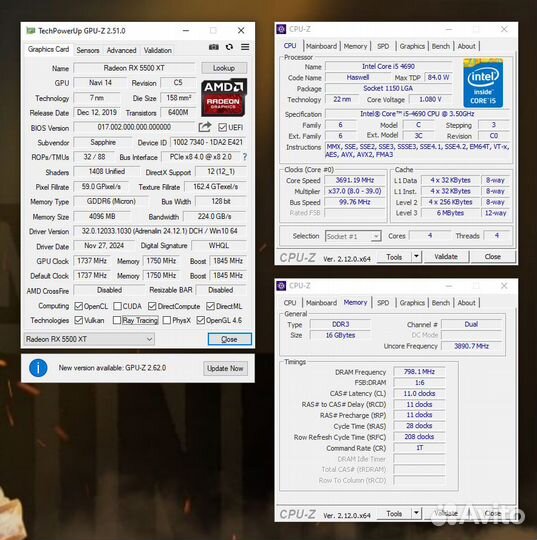The image size is (537, 540).
Task: Toggle the DirectCompute checkbox
Action: coord(152,306)
